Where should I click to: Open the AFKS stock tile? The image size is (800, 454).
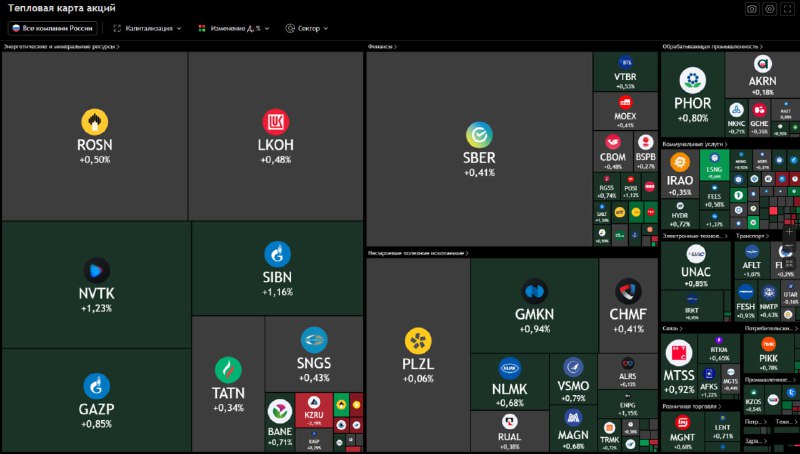click(x=709, y=381)
